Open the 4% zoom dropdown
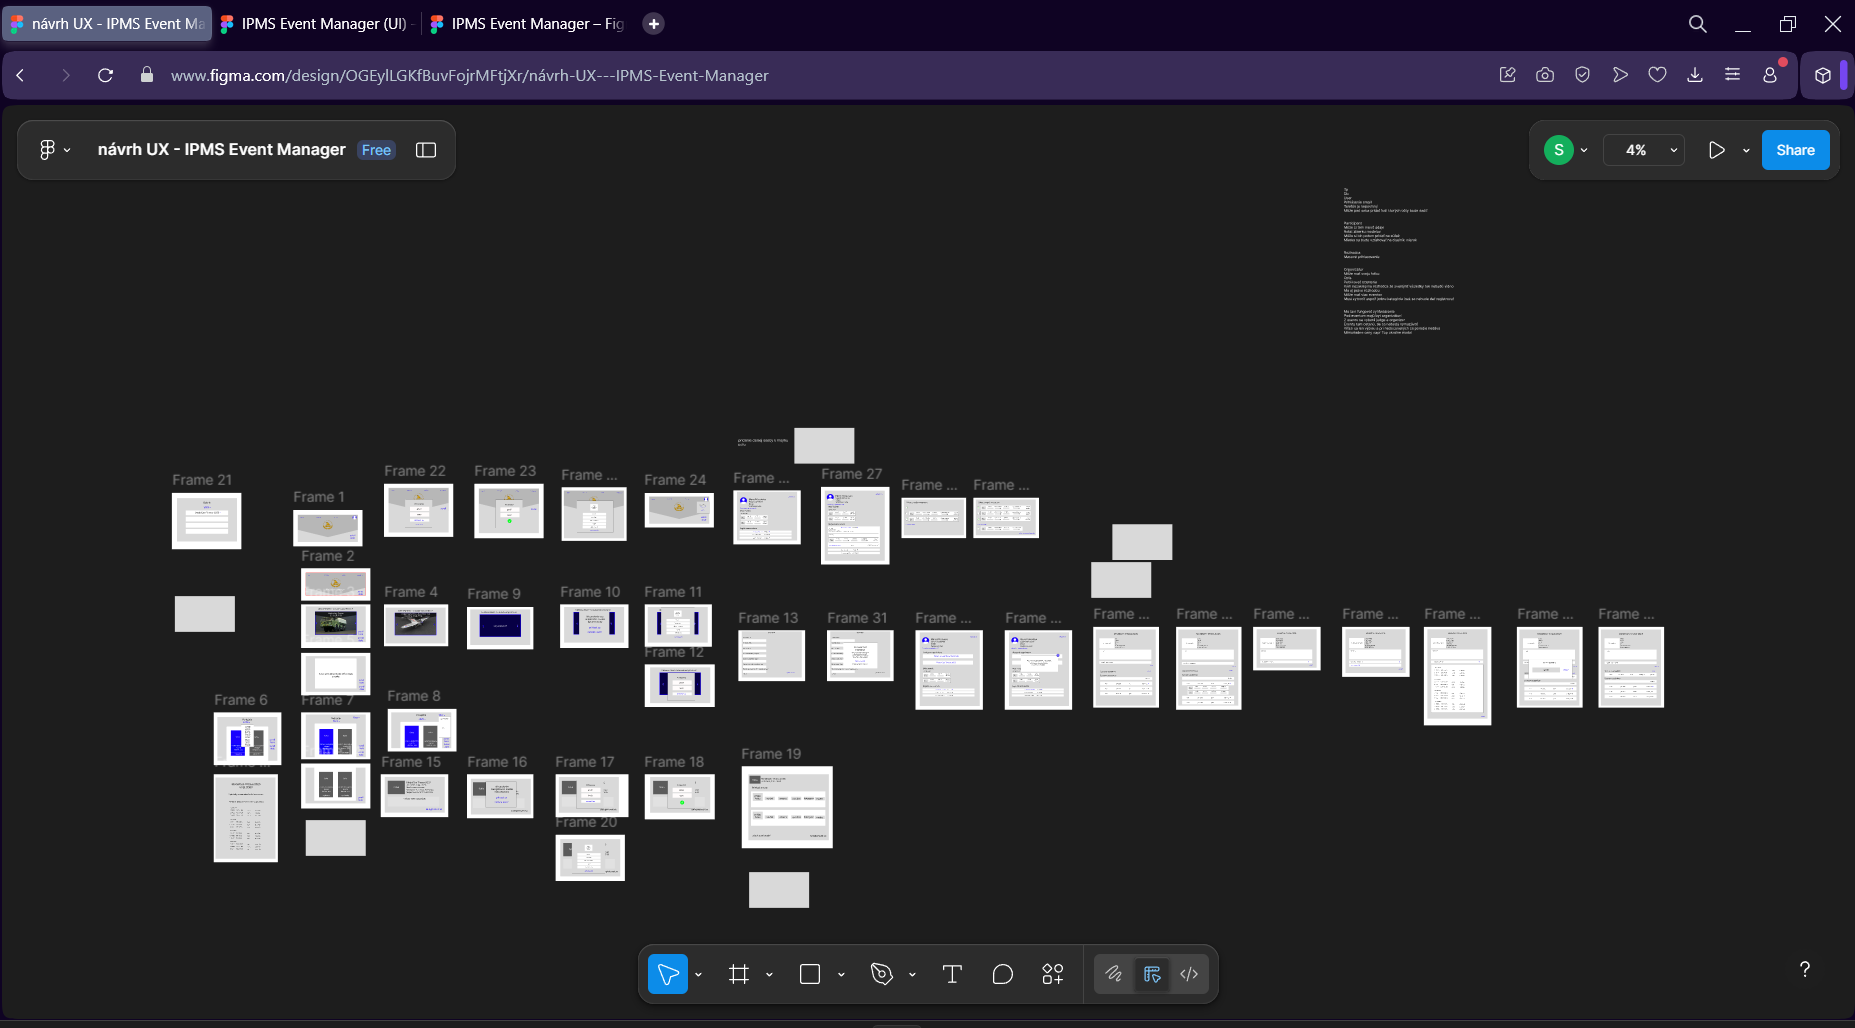1855x1028 pixels. 1644,150
